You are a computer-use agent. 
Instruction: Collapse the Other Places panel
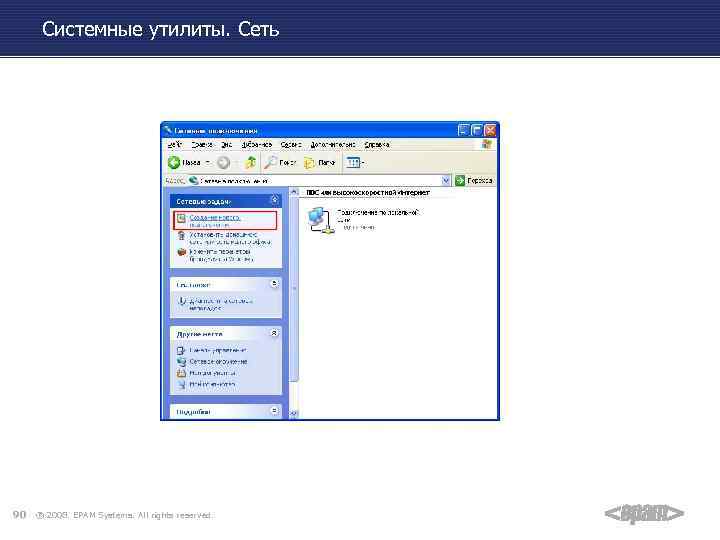click(274, 333)
